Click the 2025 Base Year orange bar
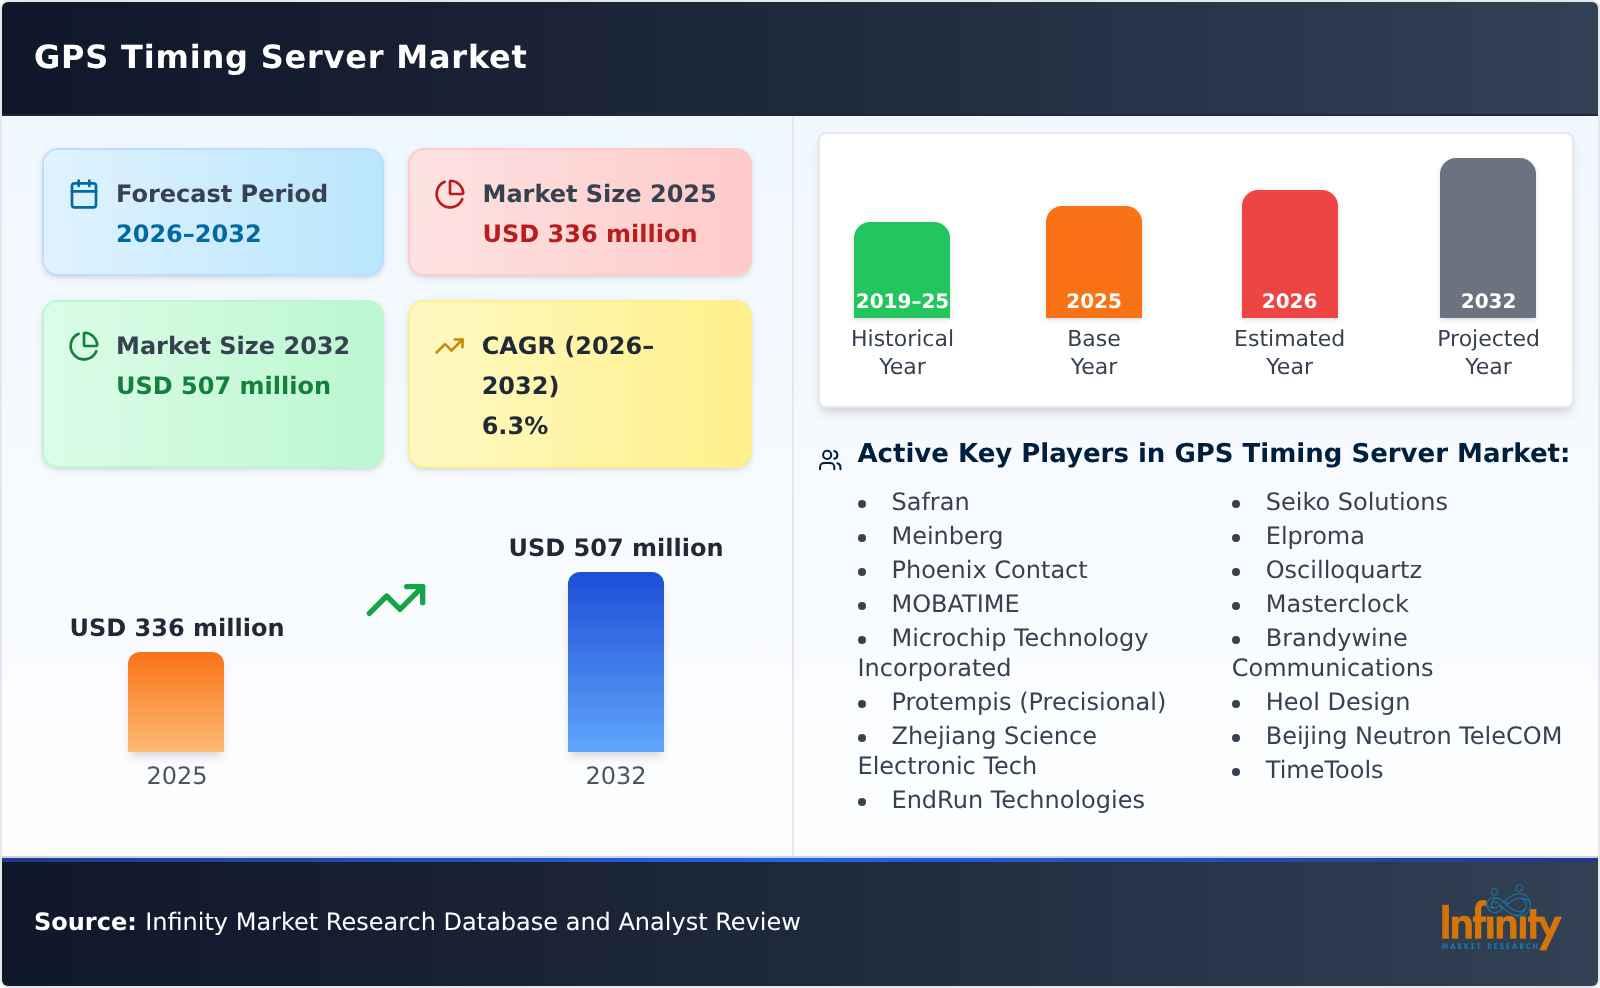Image resolution: width=1600 pixels, height=988 pixels. coord(1093,260)
